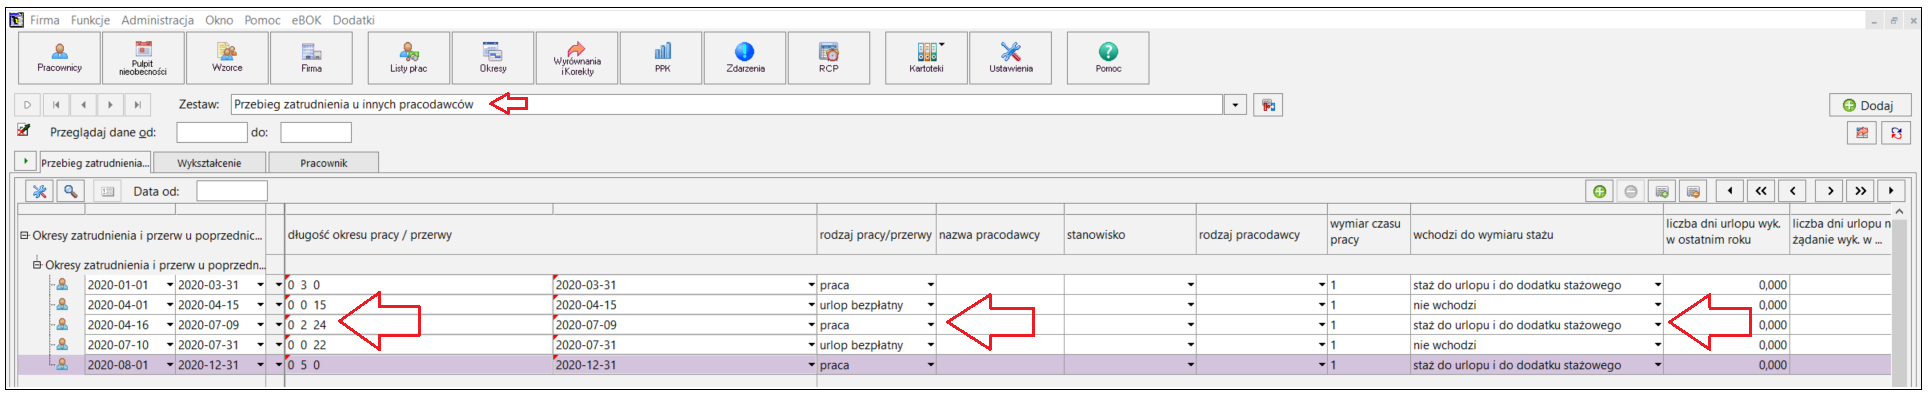Click the refresh arrows icon below Dodaj

1896,132
